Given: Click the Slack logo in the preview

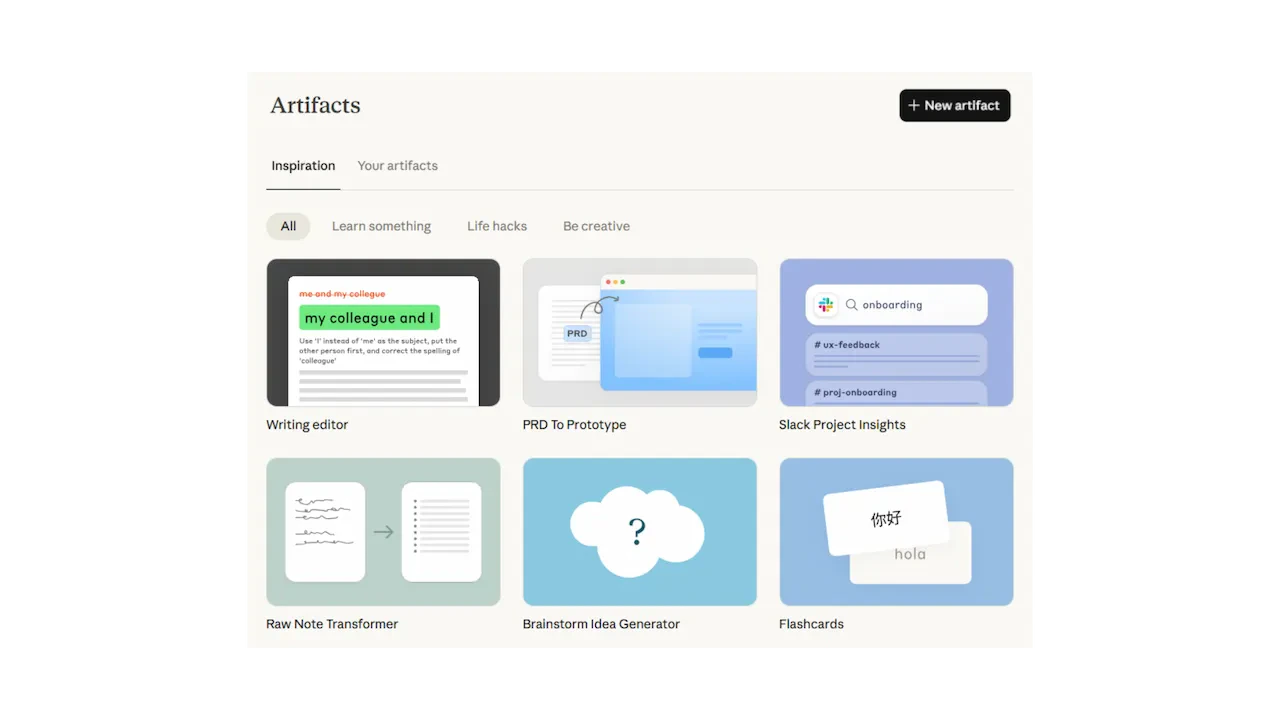Looking at the screenshot, I should (x=825, y=304).
